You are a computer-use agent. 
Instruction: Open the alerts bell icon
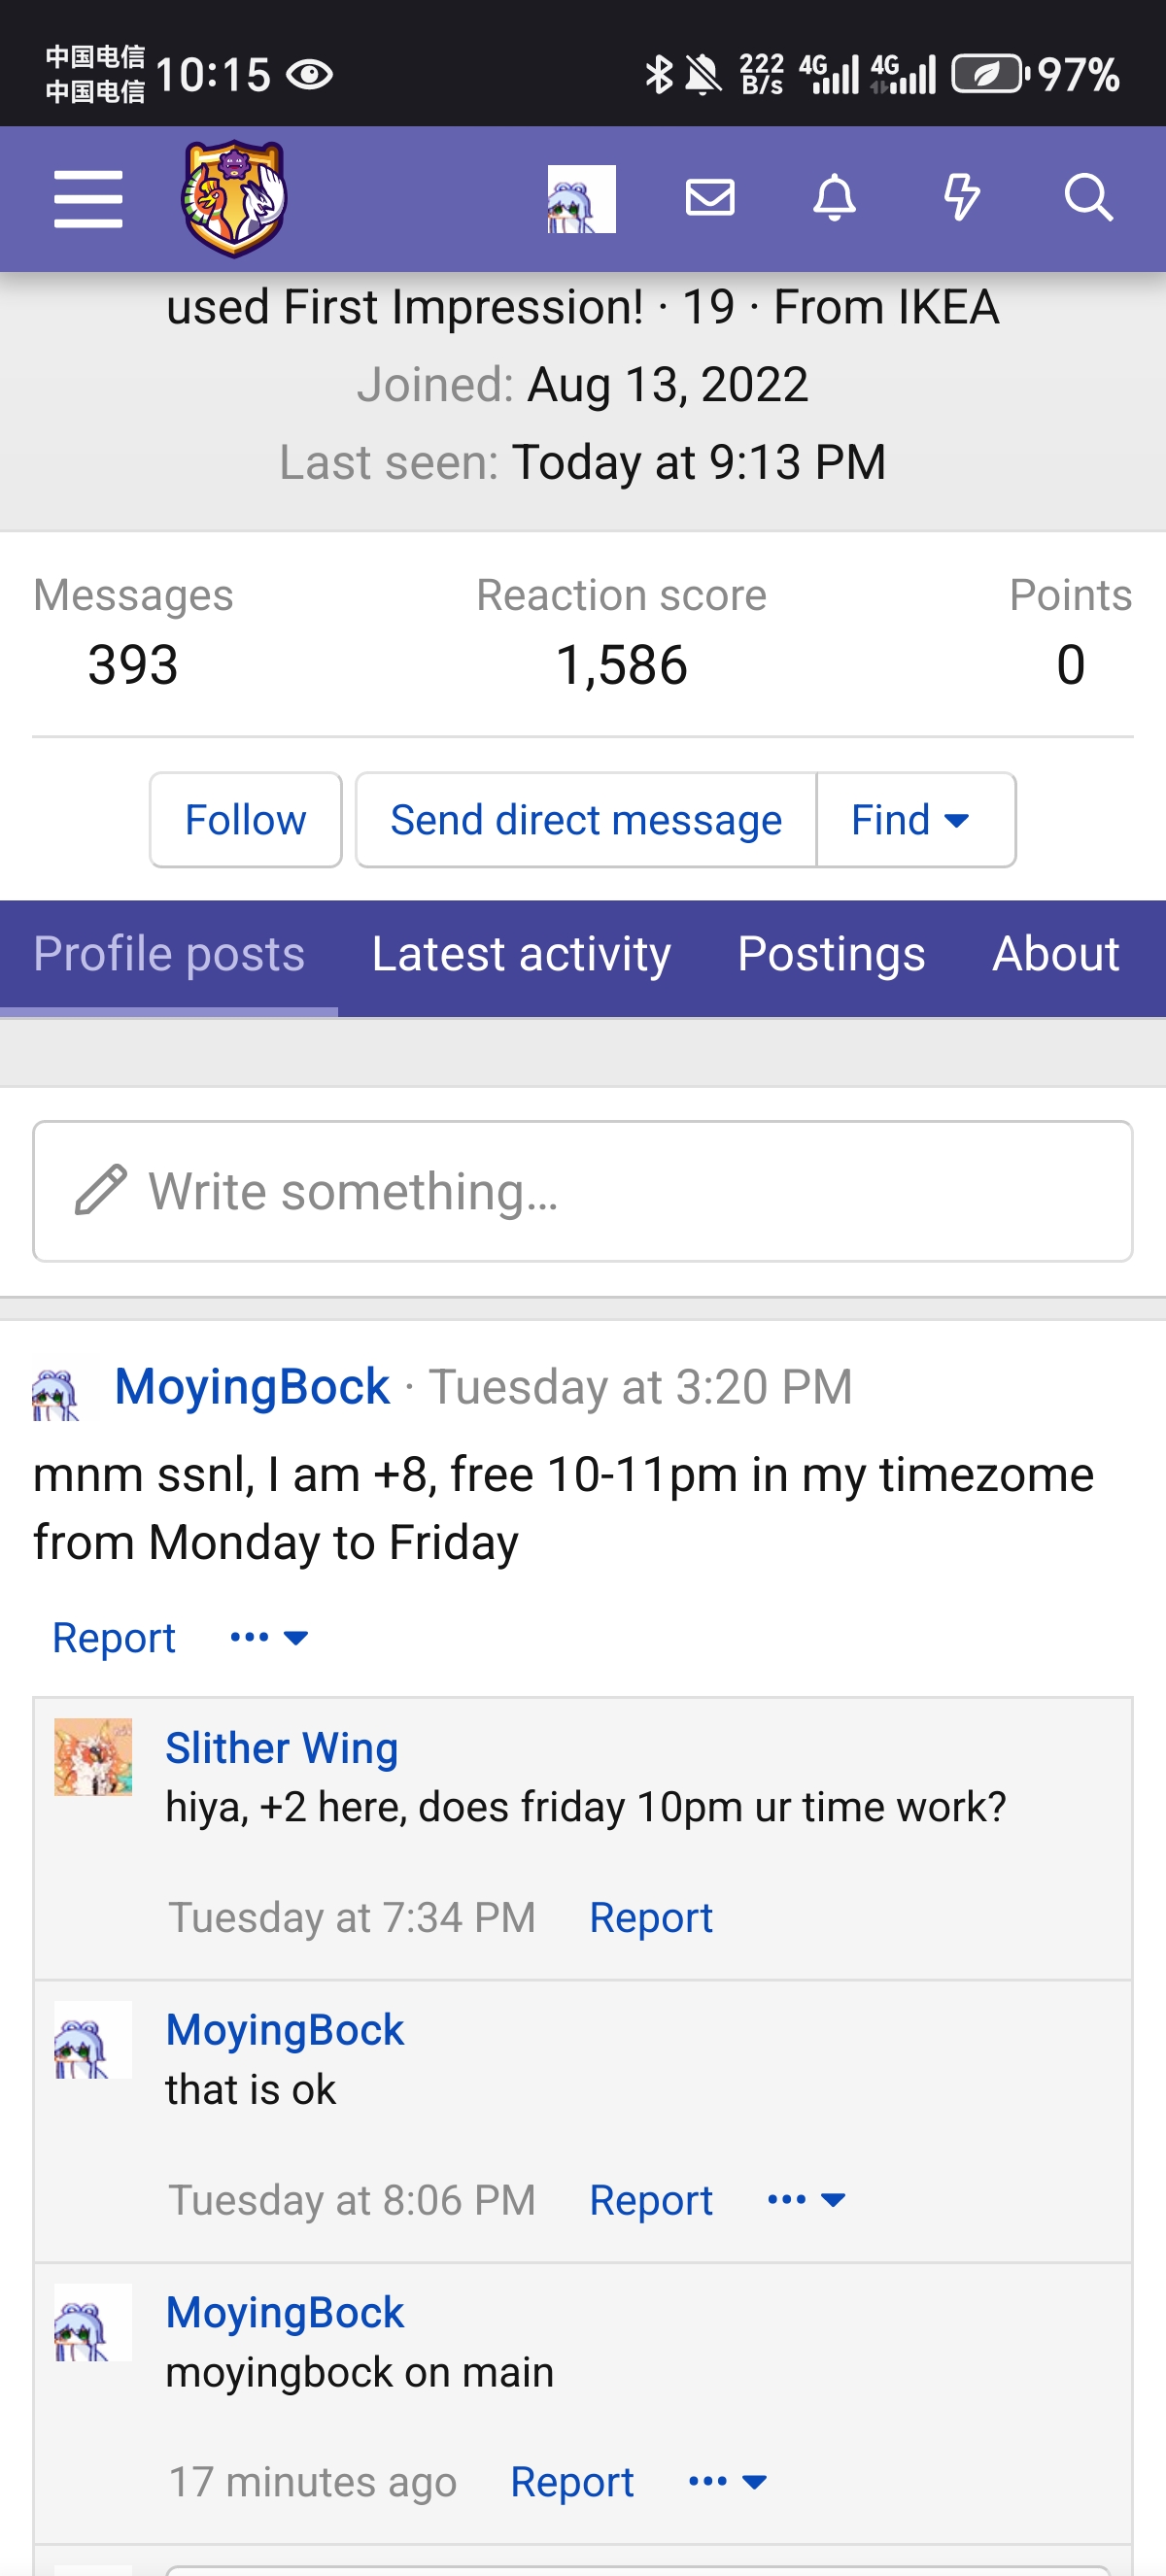(834, 198)
